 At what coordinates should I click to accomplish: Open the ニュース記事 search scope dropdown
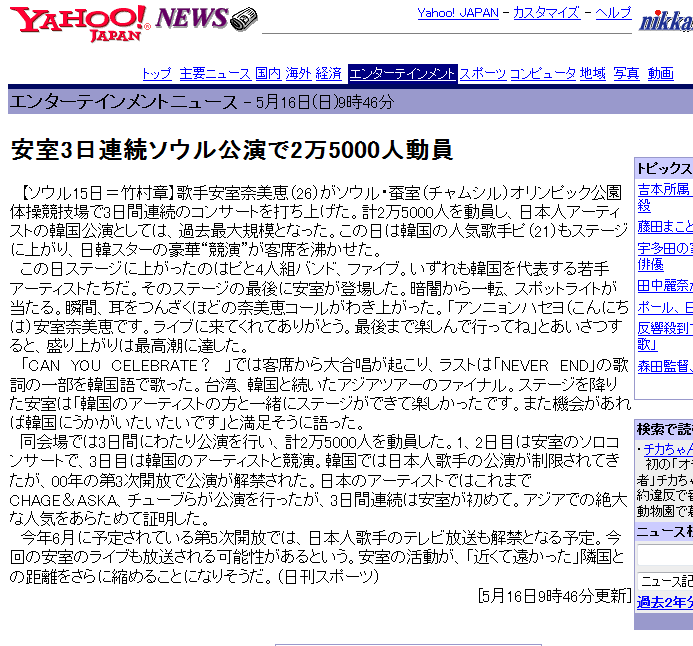point(665,581)
